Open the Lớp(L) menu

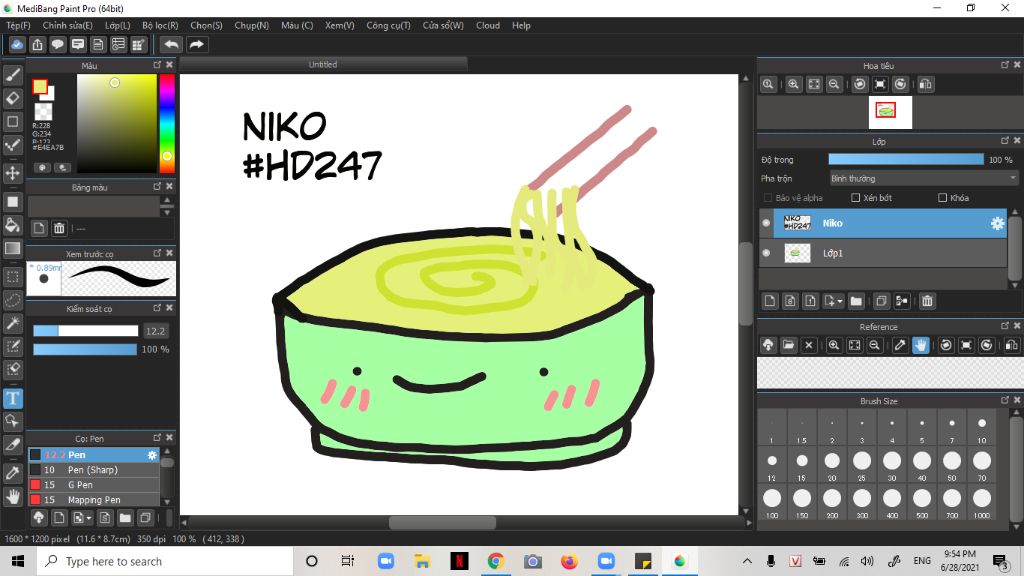(x=118, y=25)
